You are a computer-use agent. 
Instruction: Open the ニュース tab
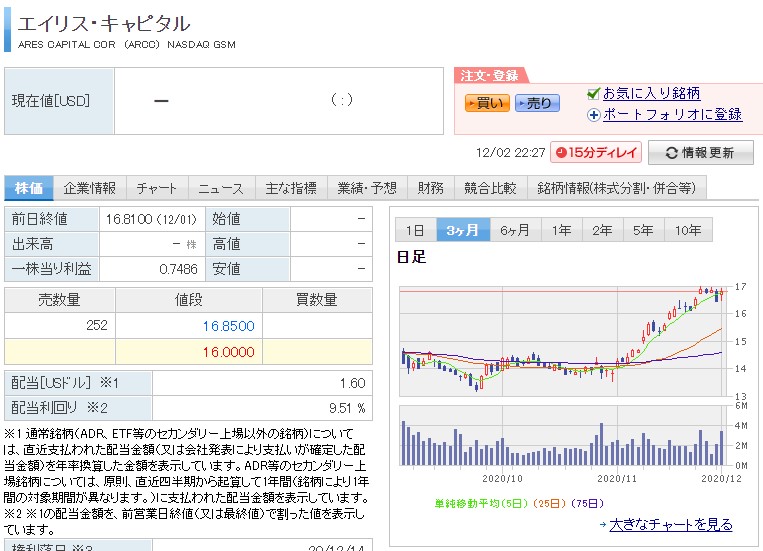221,188
